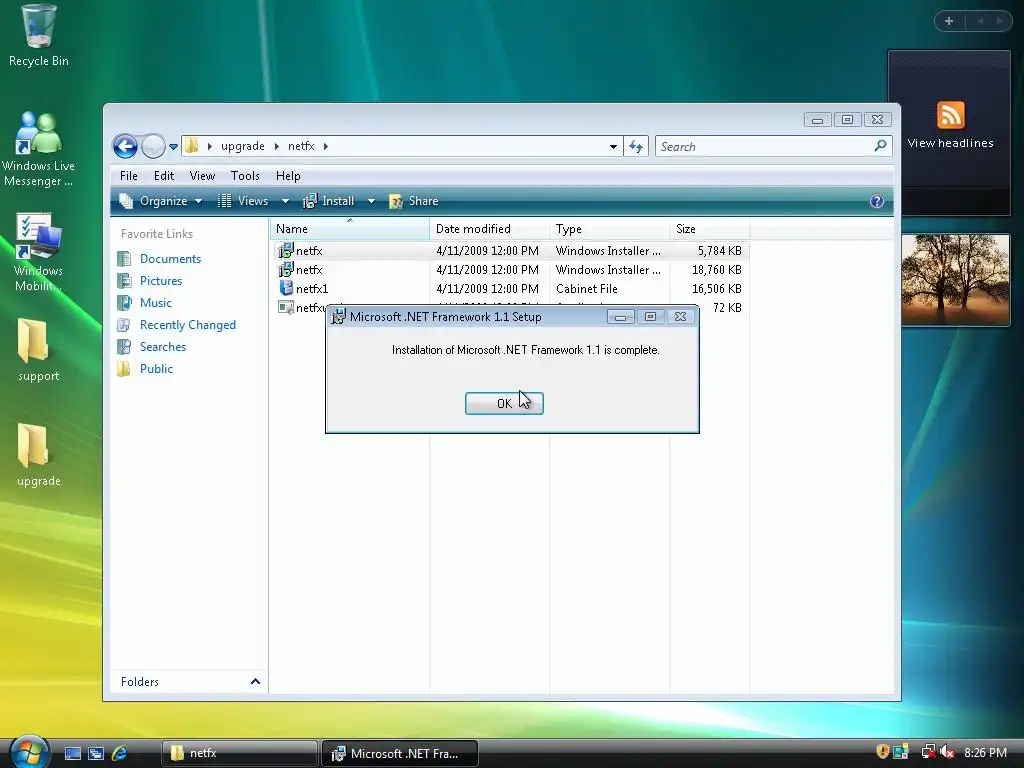Click the muted volume tray icon
The height and width of the screenshot is (768, 1024).
[x=947, y=752]
